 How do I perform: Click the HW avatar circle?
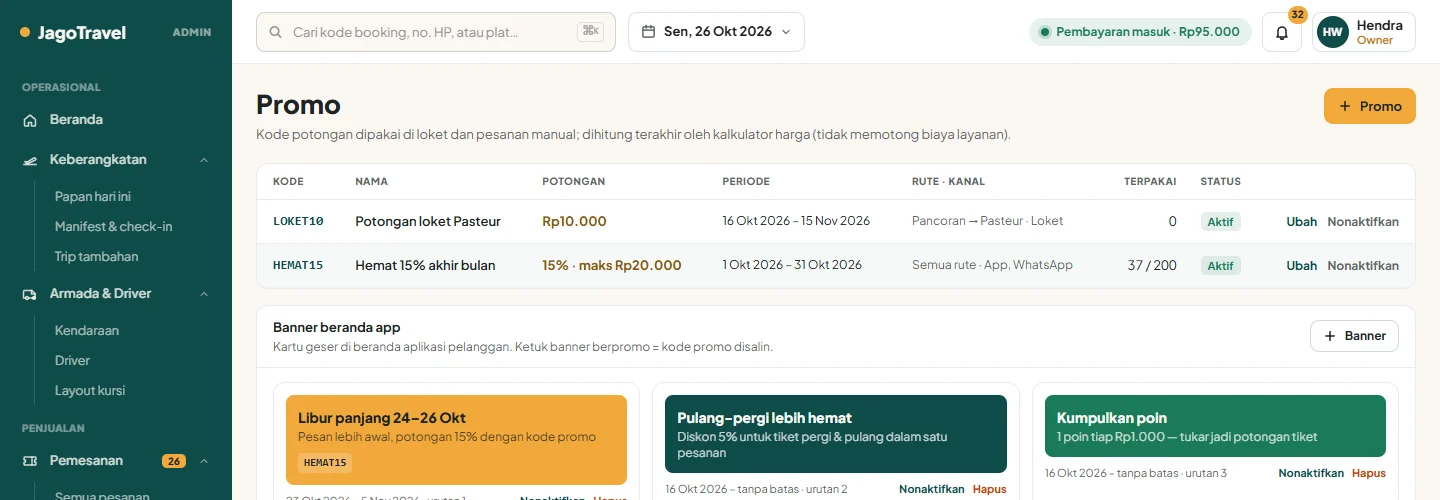coord(1333,32)
